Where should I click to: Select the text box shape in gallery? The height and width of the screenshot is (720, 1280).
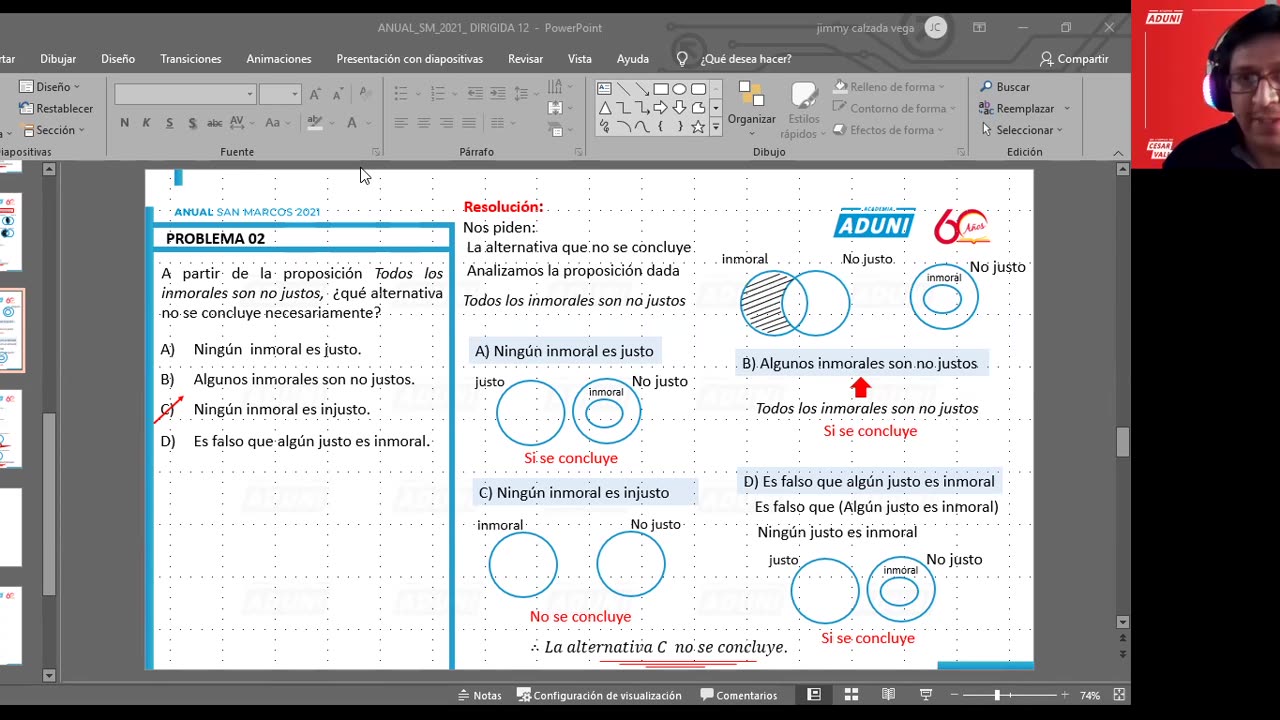point(604,89)
